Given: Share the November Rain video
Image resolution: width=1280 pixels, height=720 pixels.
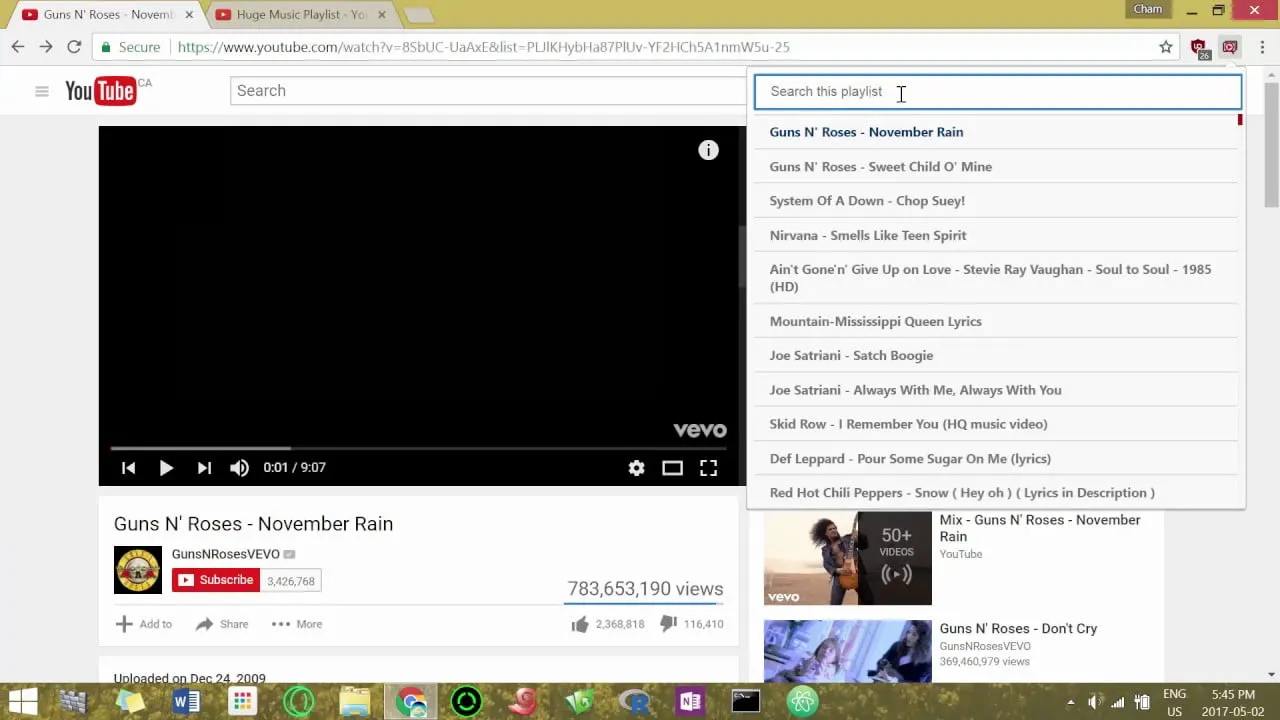Looking at the screenshot, I should [220, 624].
